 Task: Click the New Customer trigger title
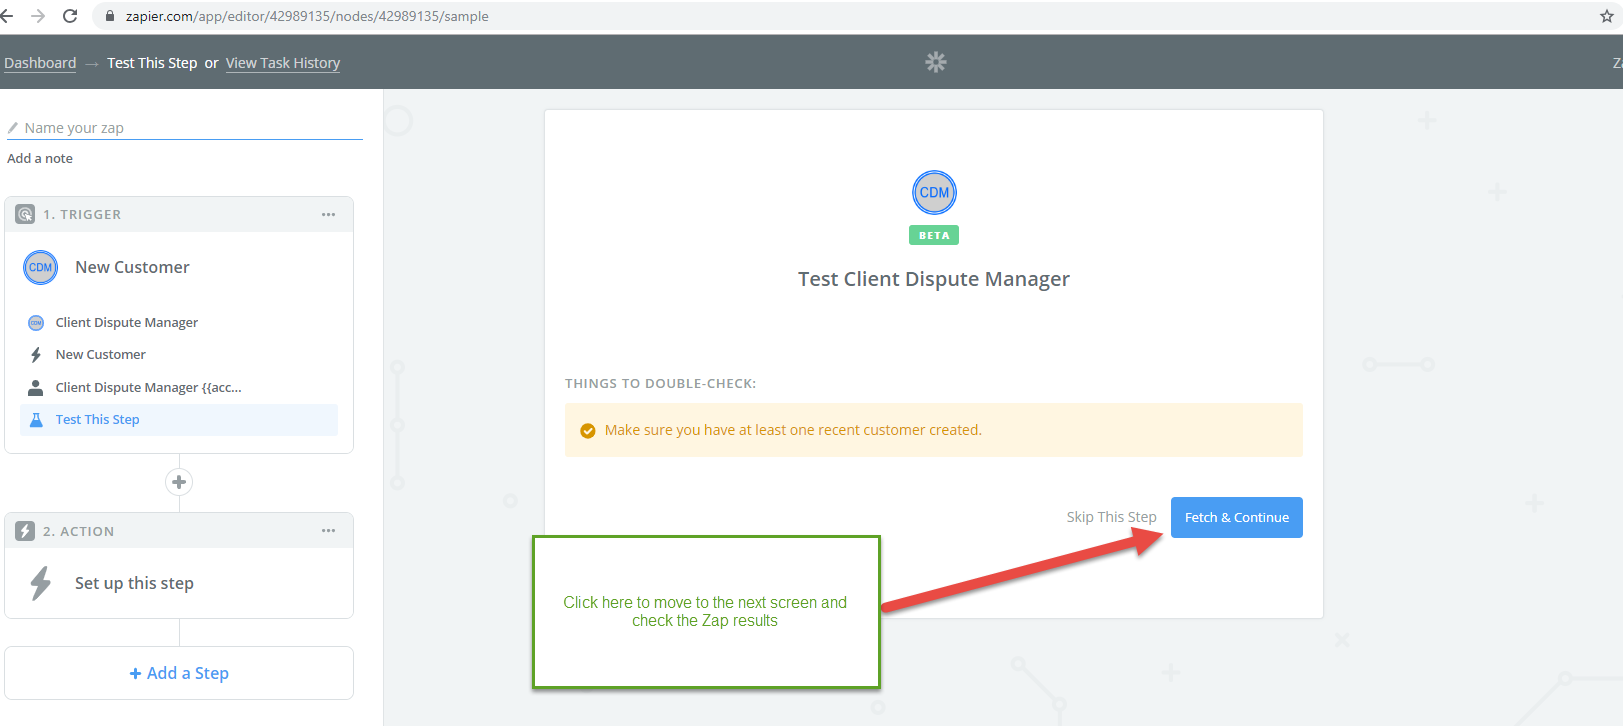pyautogui.click(x=132, y=267)
